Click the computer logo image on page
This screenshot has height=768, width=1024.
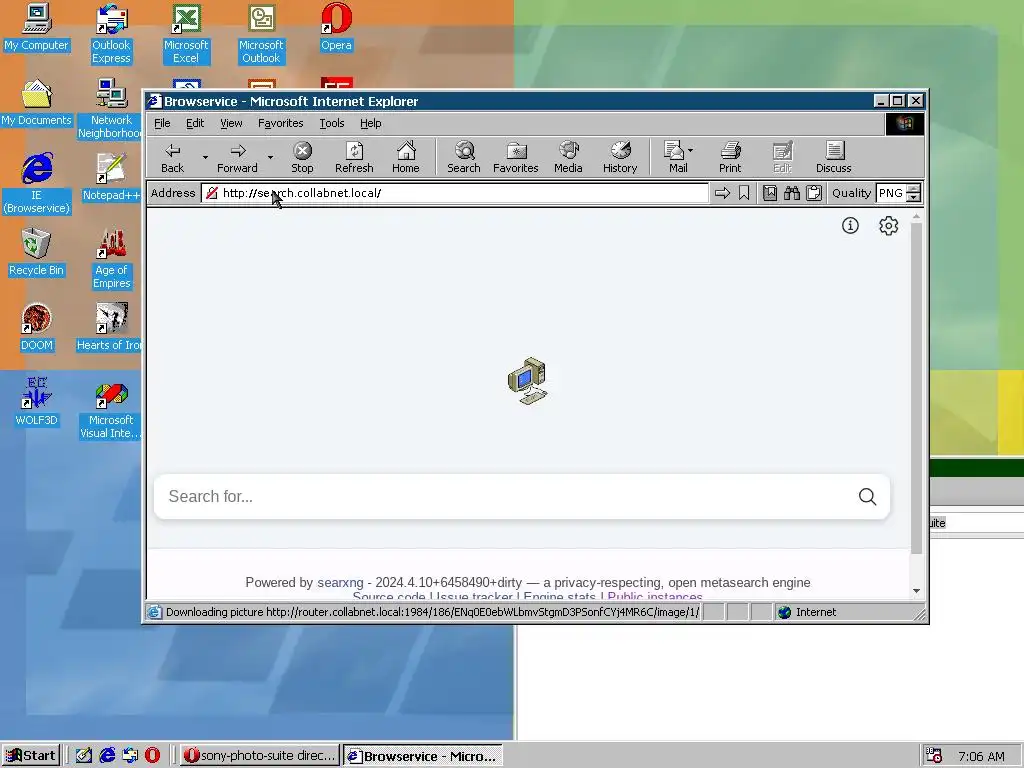point(528,381)
